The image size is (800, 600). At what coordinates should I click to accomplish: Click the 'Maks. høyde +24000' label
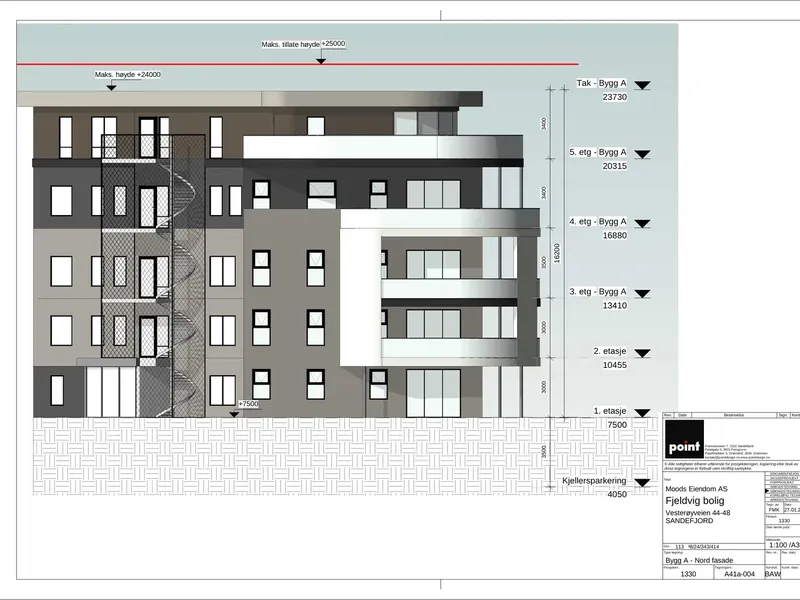tap(128, 74)
